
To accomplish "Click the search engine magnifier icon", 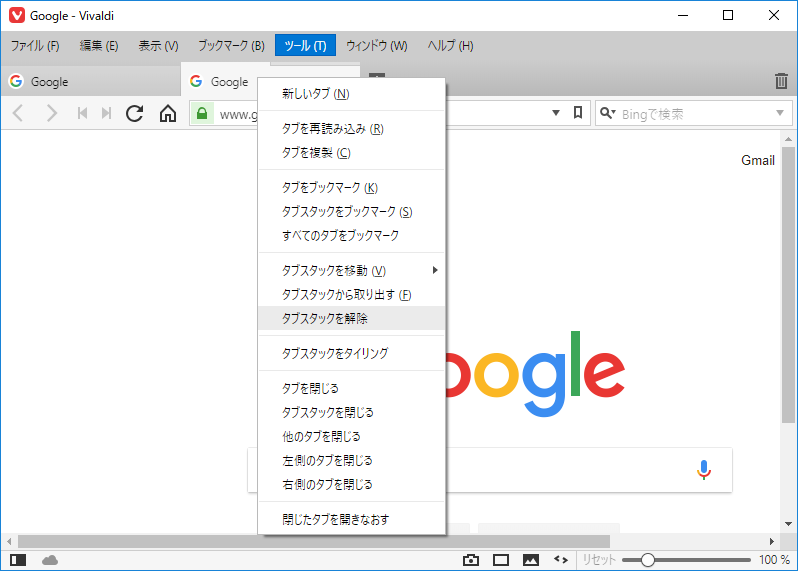I will [607, 113].
